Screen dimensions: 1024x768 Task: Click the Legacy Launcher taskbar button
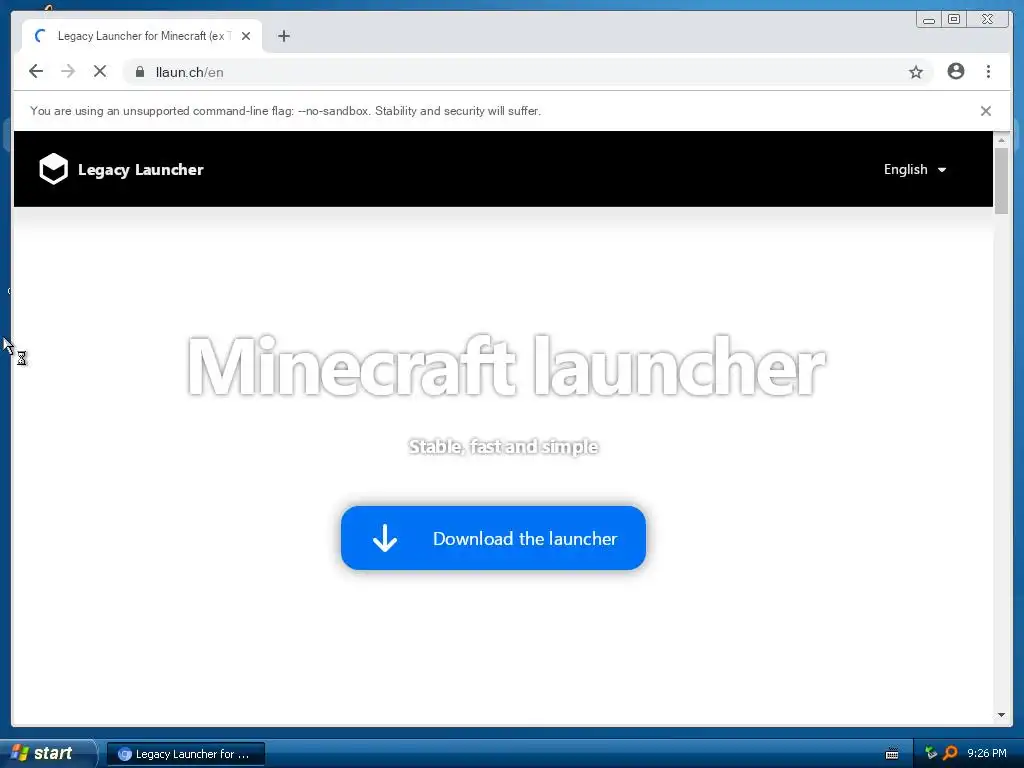coord(186,754)
